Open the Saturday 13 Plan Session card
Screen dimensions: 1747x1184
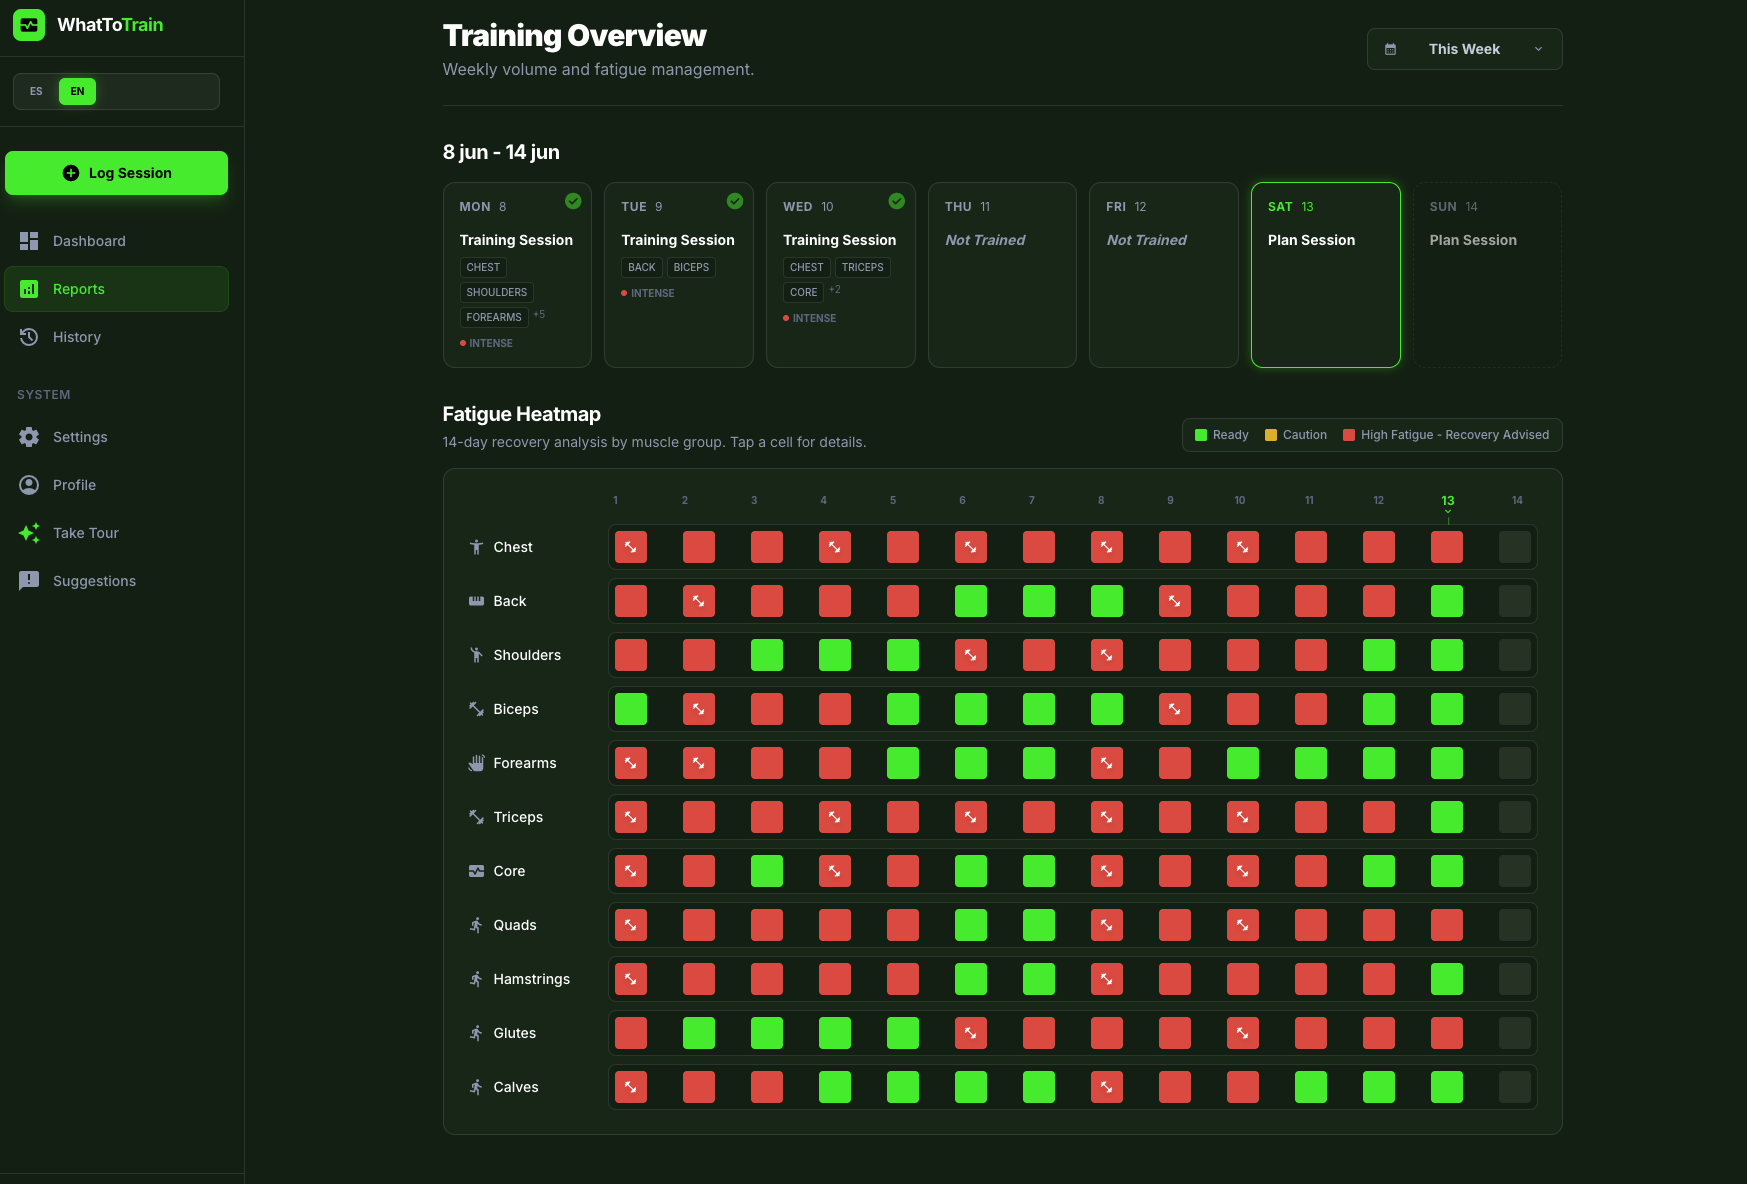1325,275
